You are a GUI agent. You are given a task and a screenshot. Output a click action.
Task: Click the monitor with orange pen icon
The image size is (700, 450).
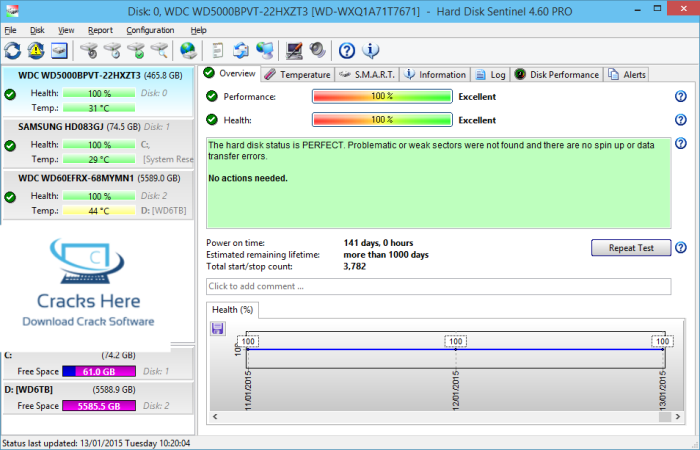(x=294, y=50)
